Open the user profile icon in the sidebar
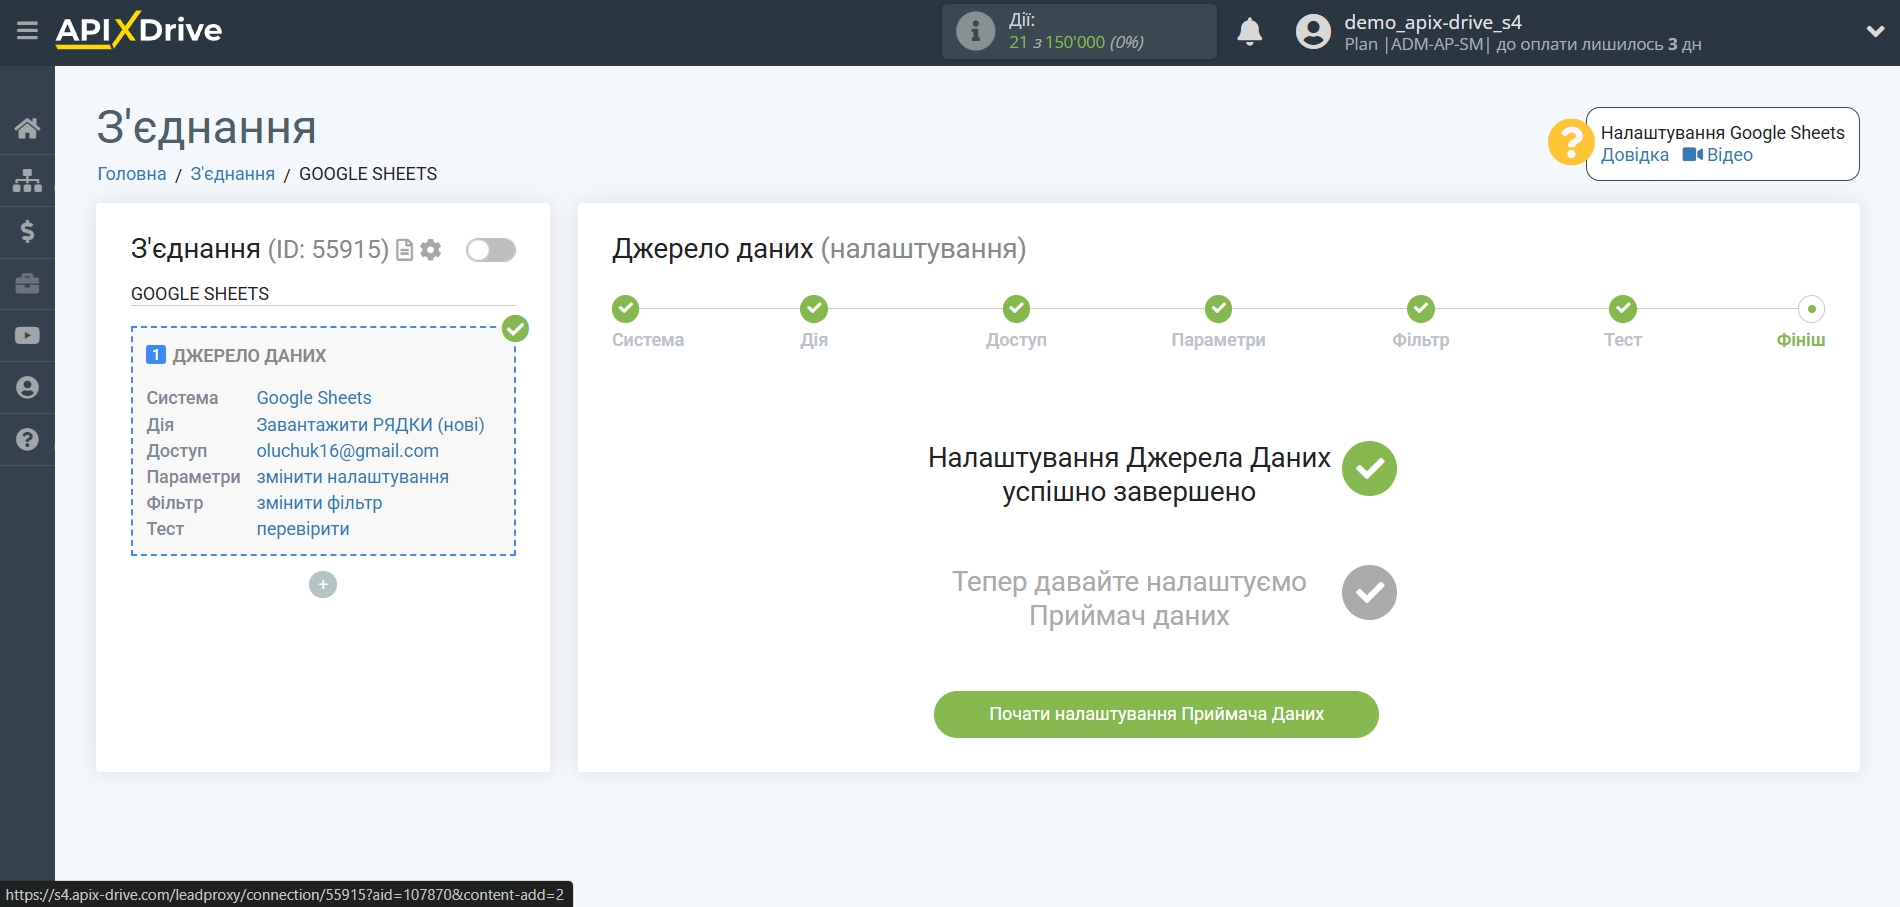 point(27,388)
